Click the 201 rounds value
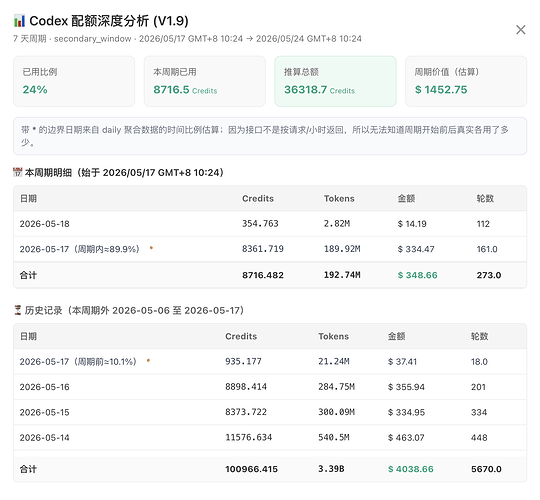This screenshot has width=540, height=500. click(478, 387)
